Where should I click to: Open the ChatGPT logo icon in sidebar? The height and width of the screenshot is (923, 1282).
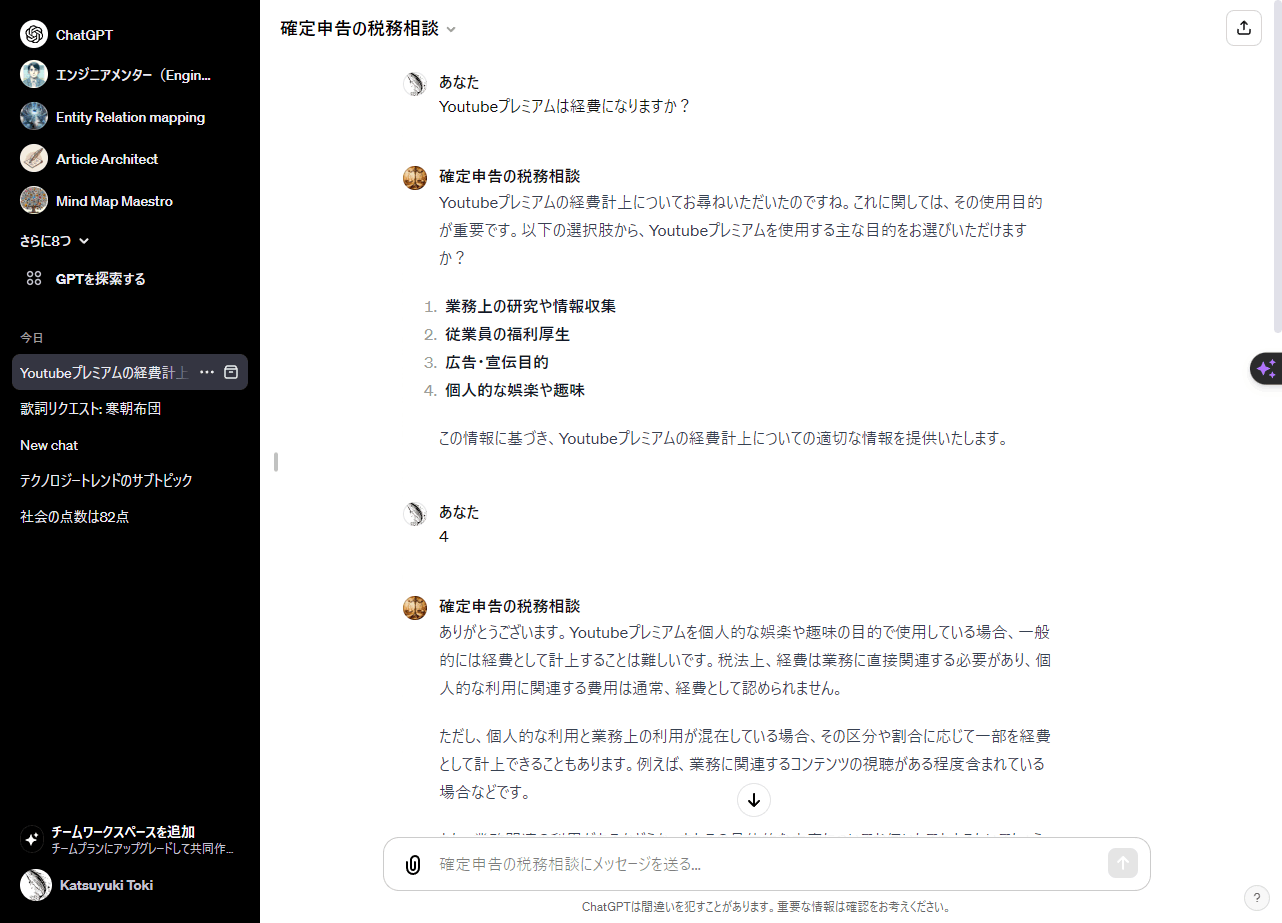[34, 34]
